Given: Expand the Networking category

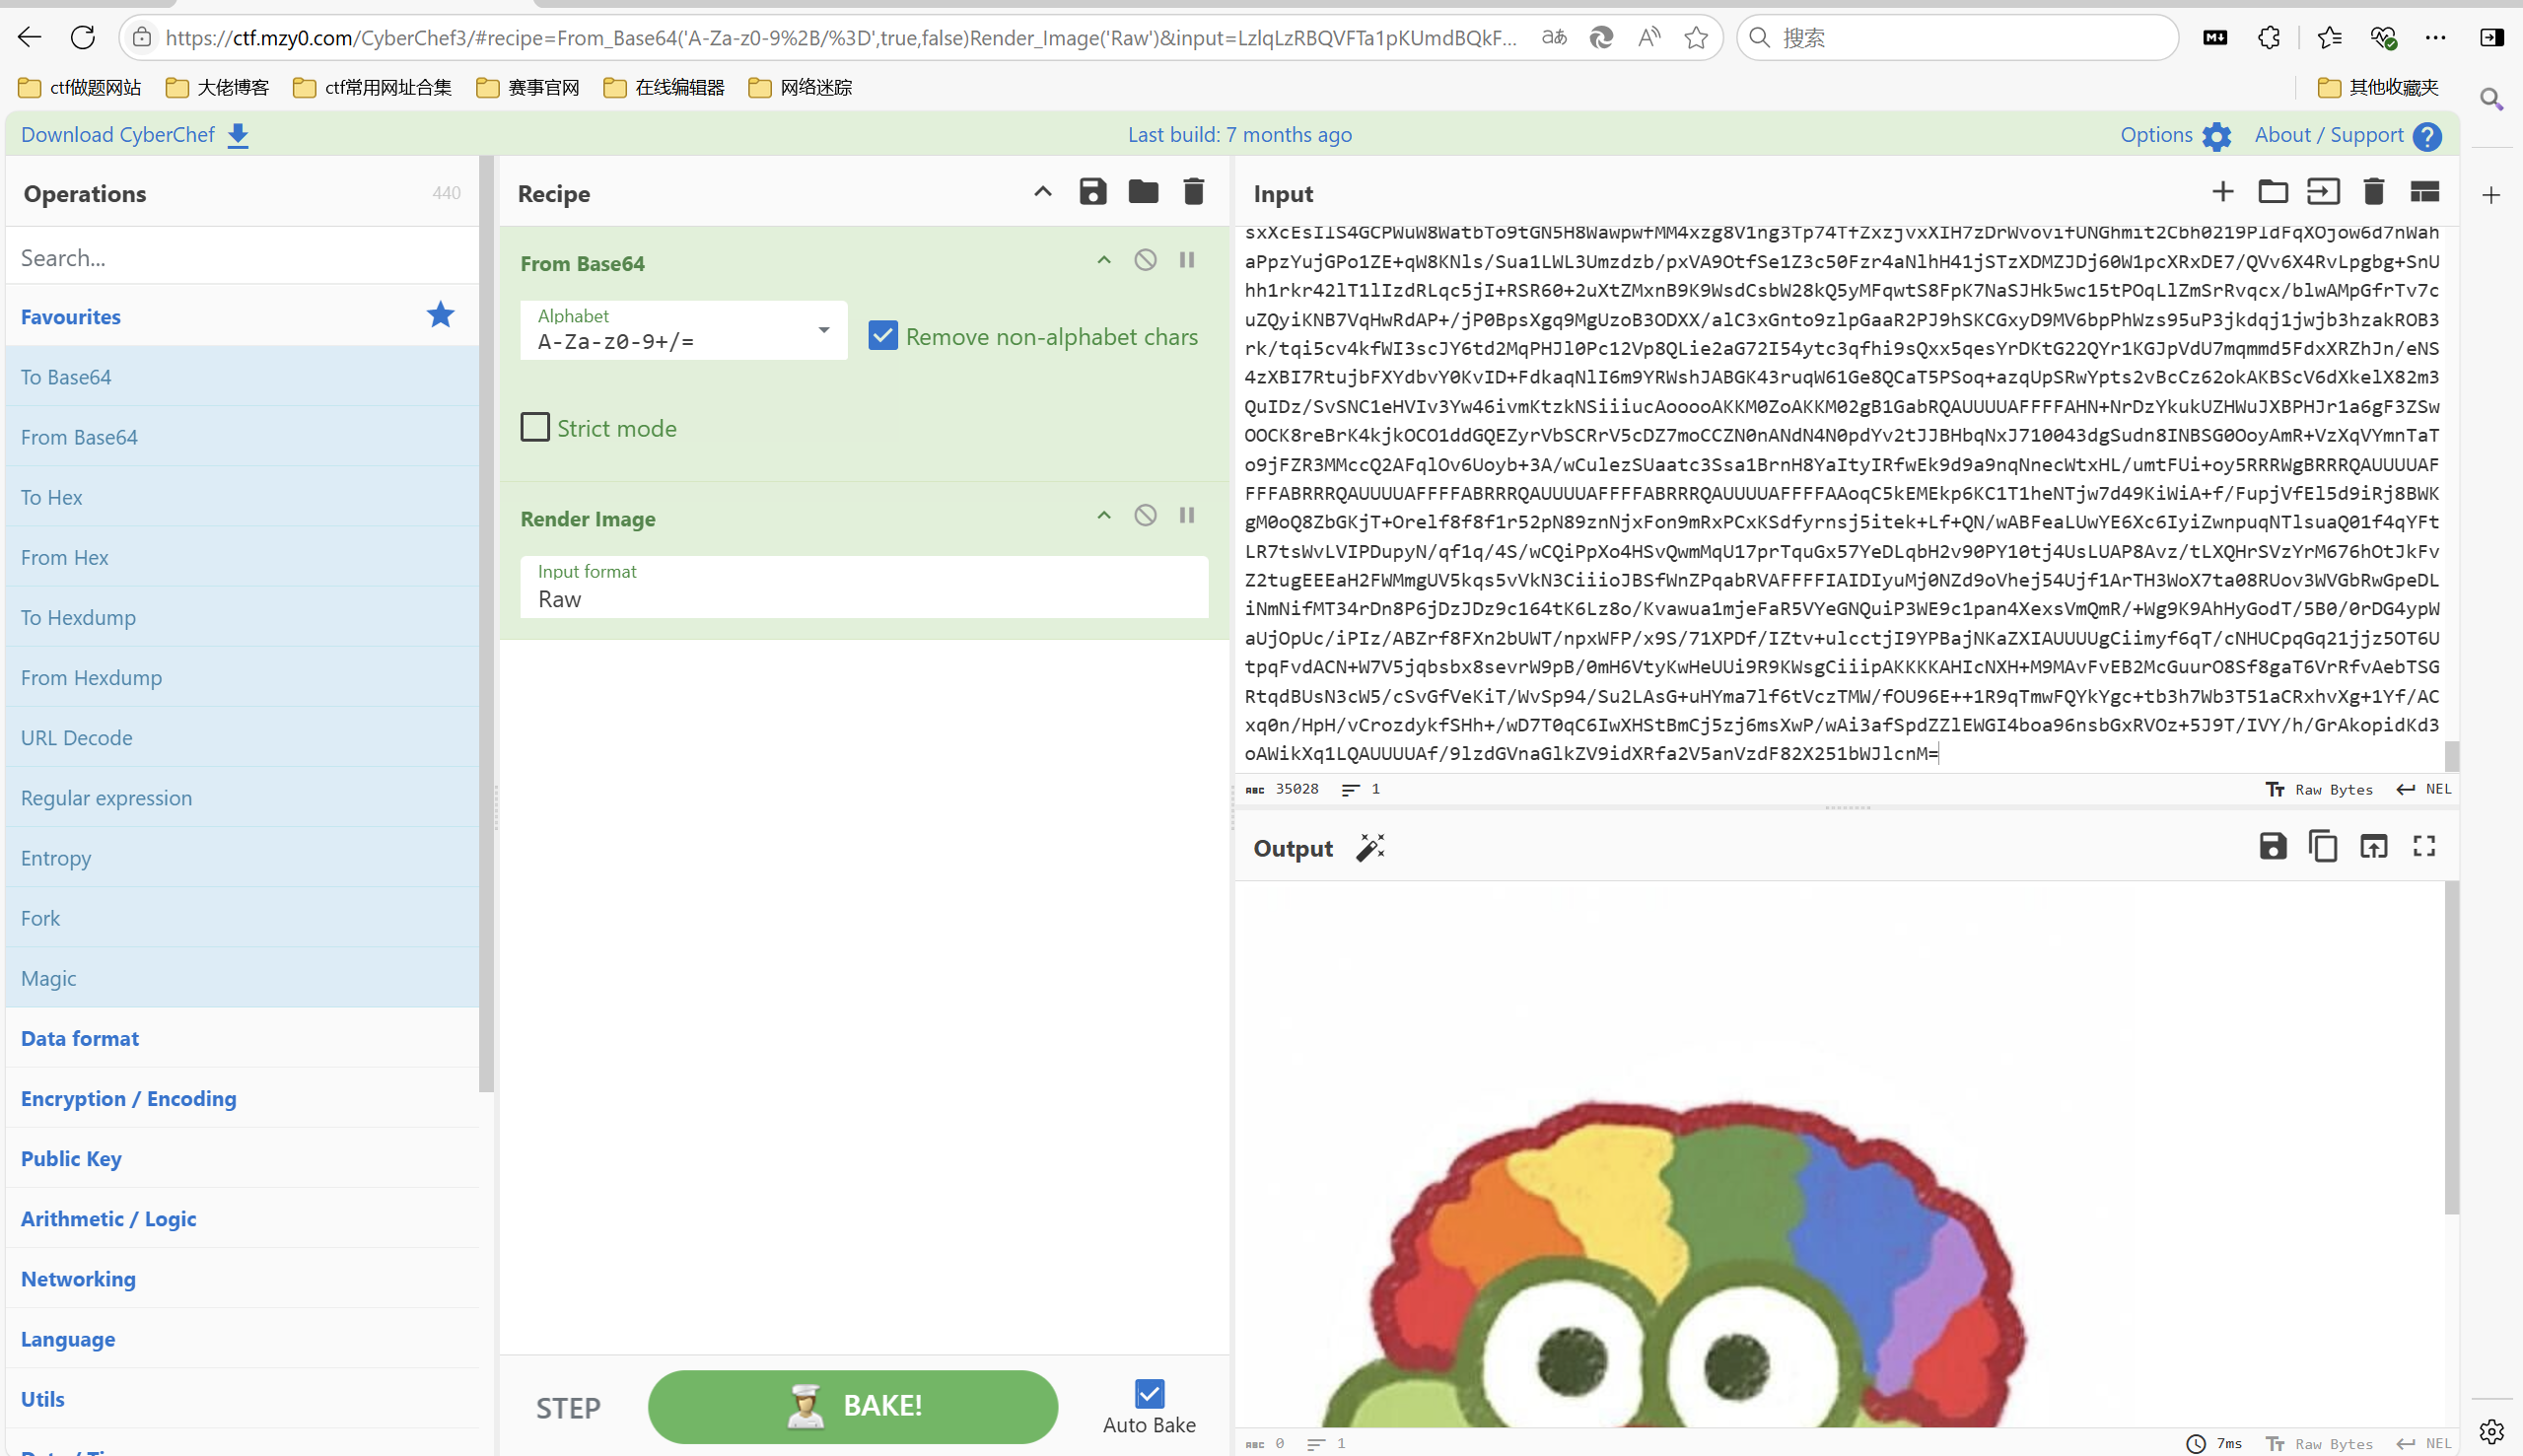Looking at the screenshot, I should point(242,1278).
